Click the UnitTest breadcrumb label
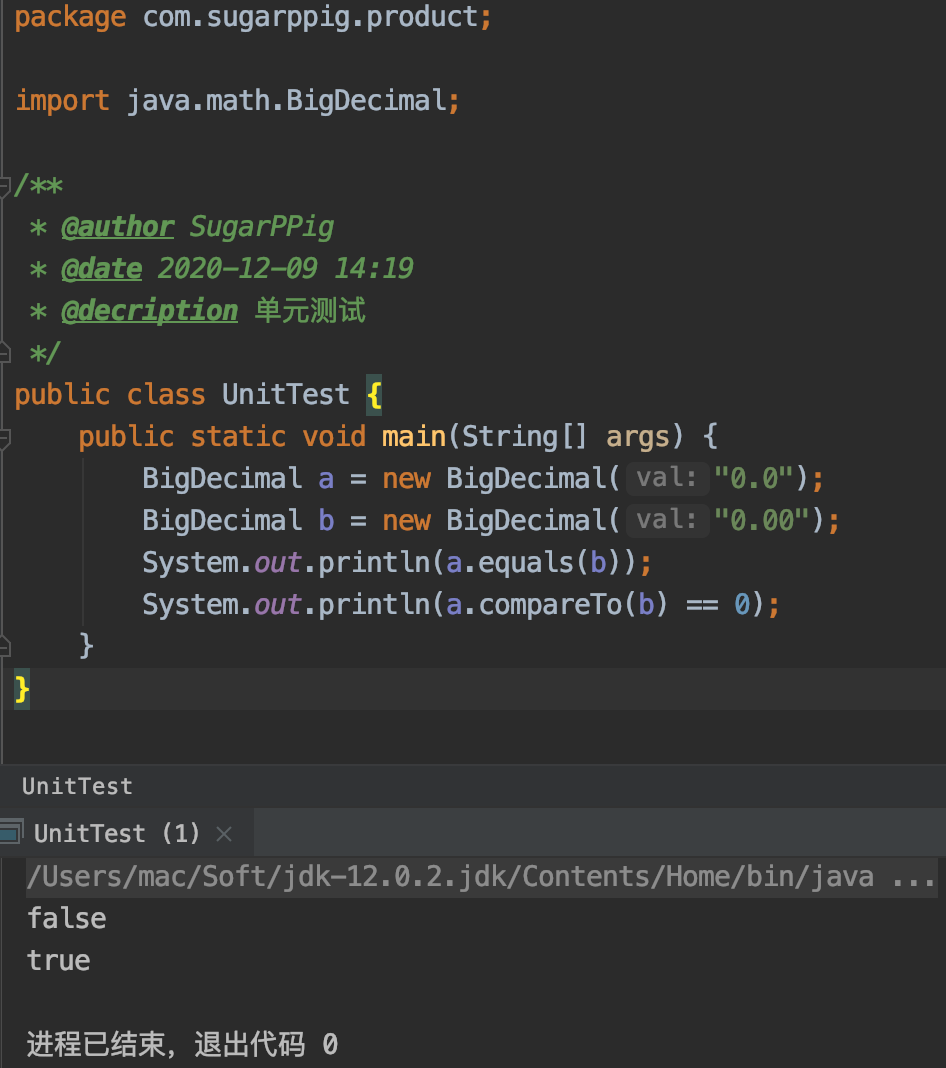 (x=77, y=786)
